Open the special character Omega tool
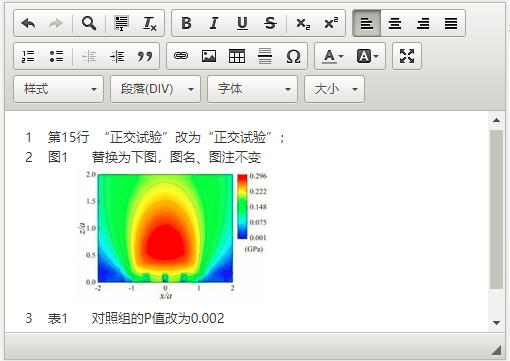This screenshot has width=510, height=361. (293, 56)
